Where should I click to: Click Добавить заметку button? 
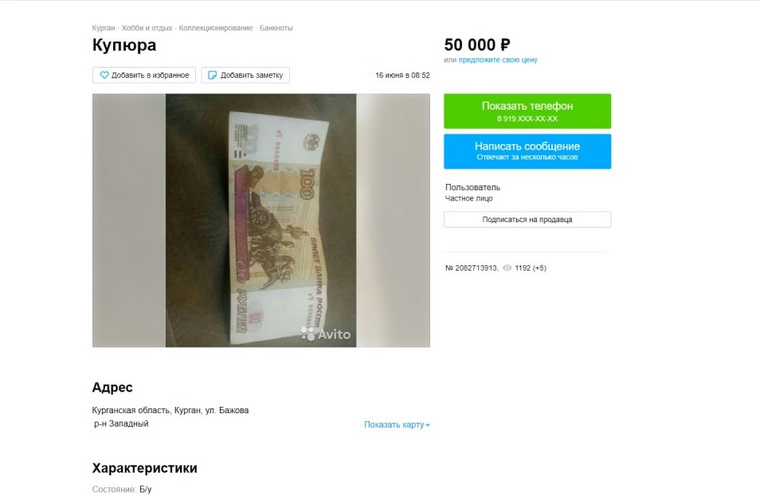[x=245, y=75]
